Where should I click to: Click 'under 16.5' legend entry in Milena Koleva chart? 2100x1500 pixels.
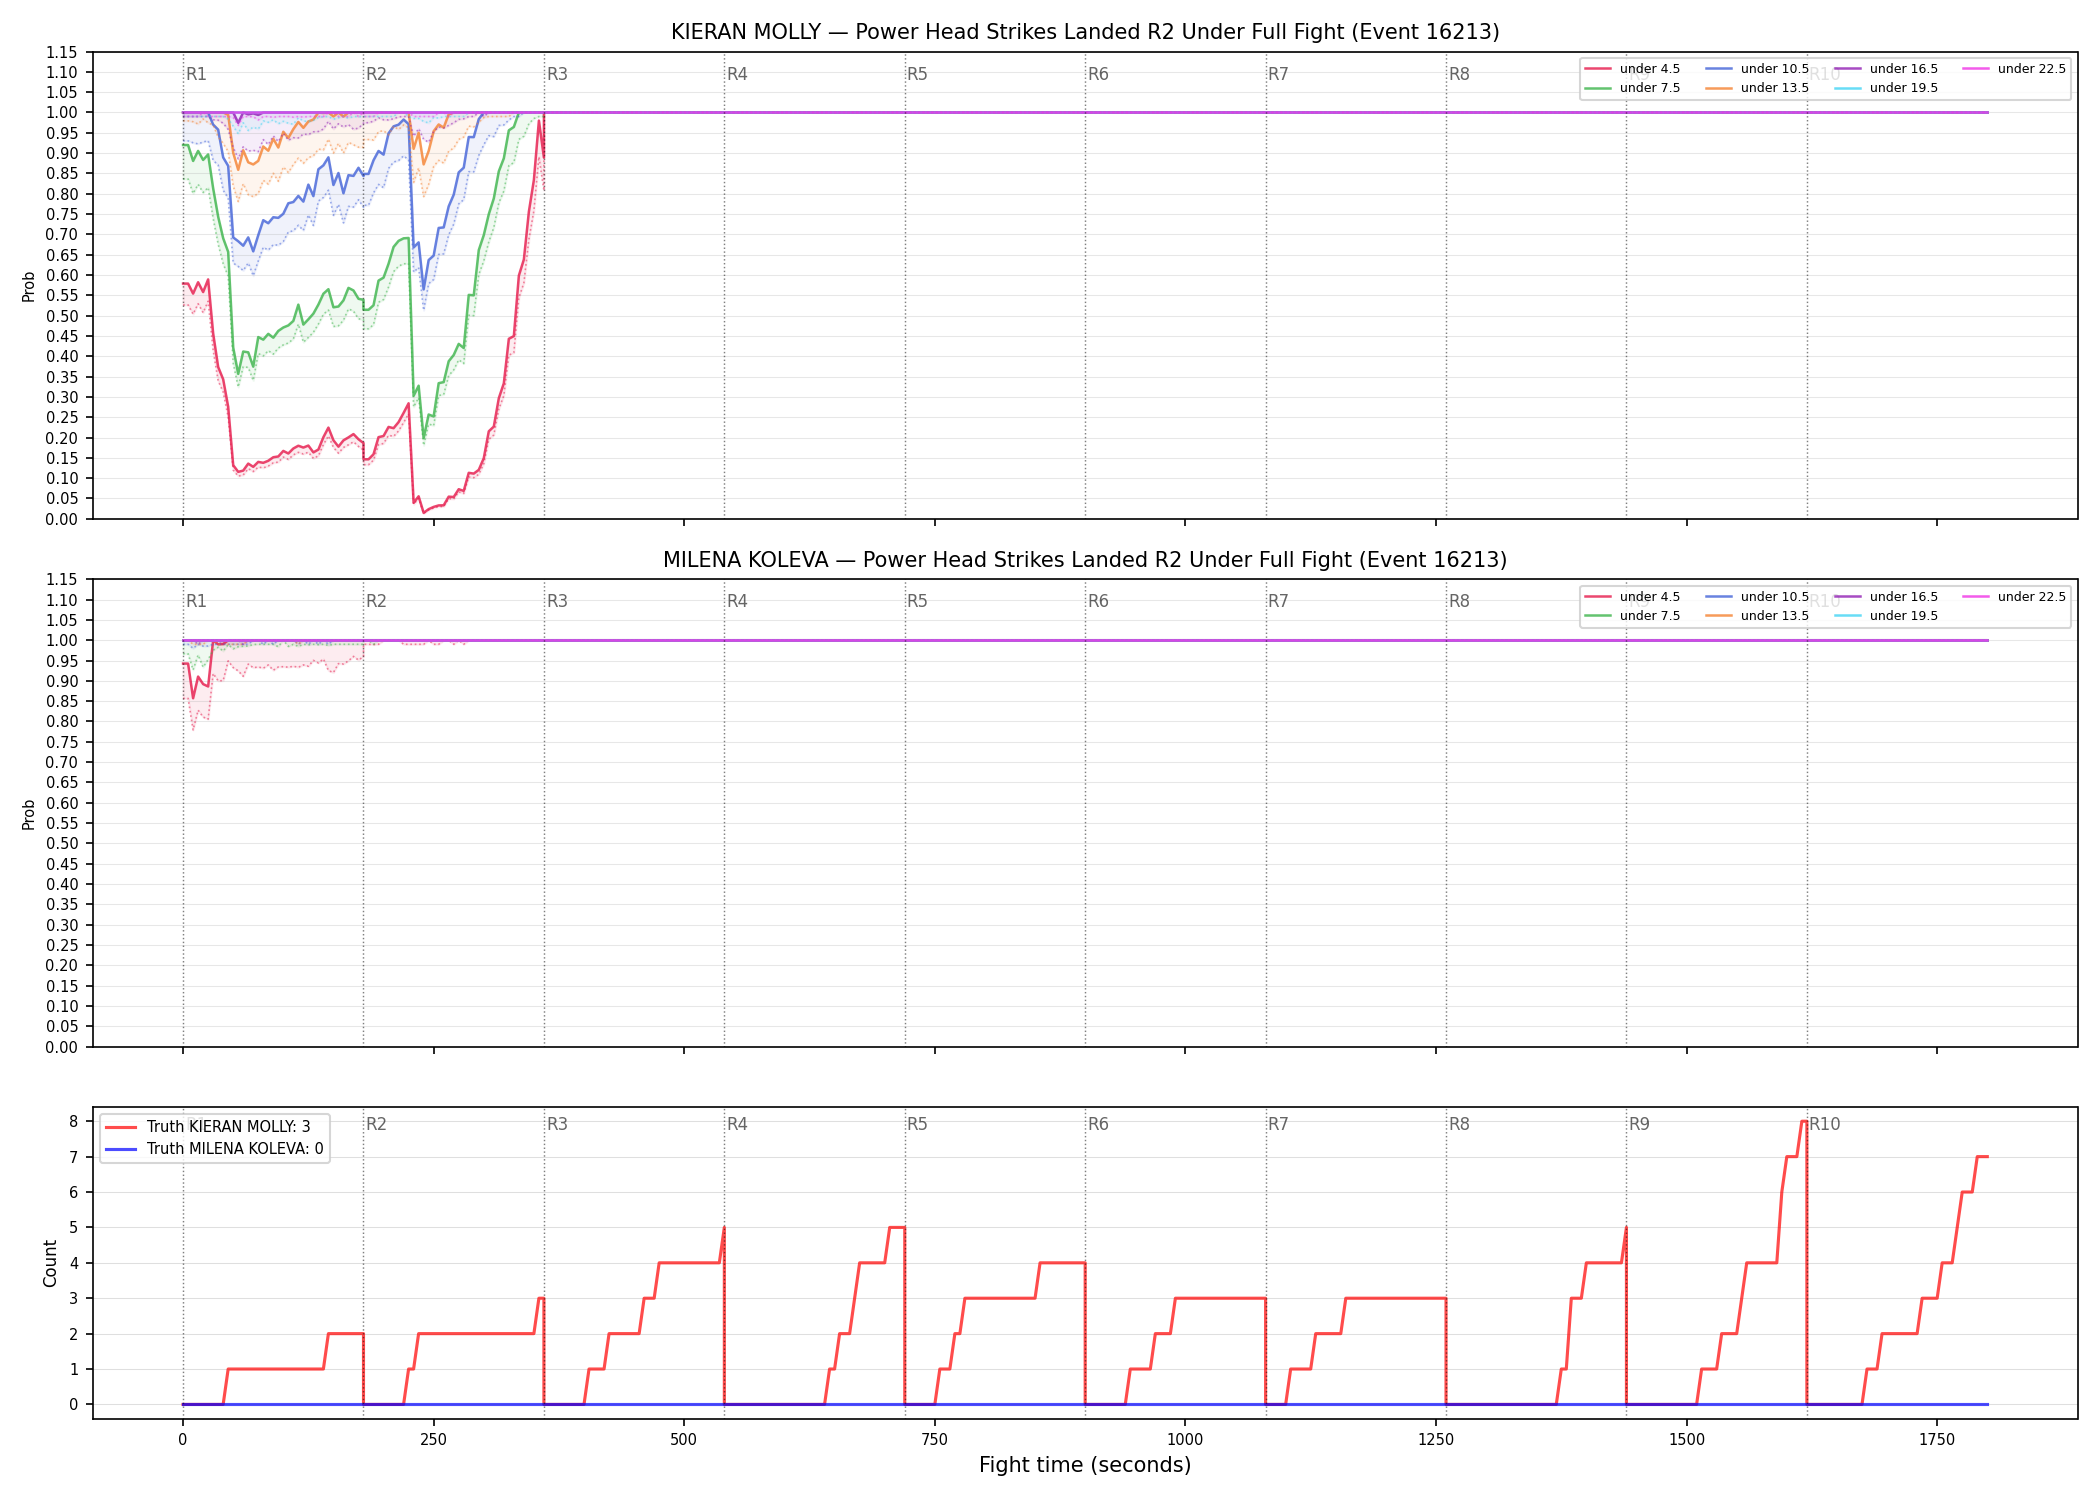[x=1886, y=597]
